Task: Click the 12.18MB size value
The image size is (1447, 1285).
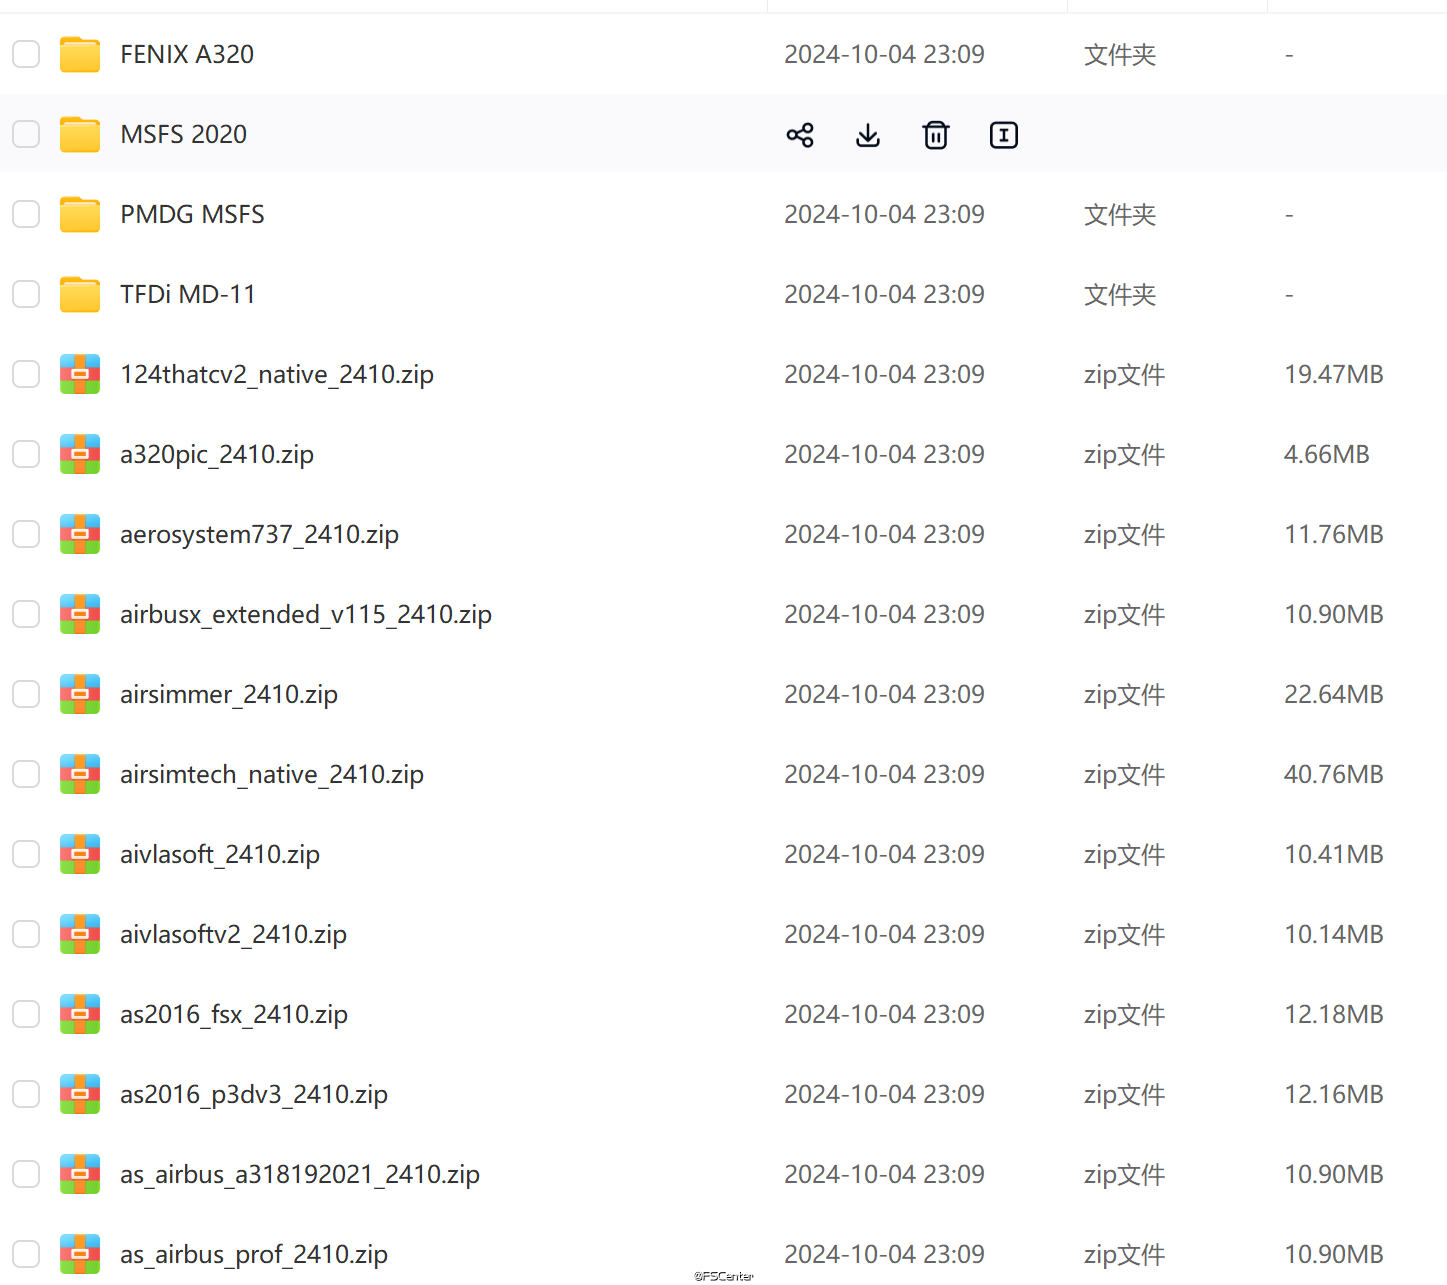Action: (1334, 1014)
